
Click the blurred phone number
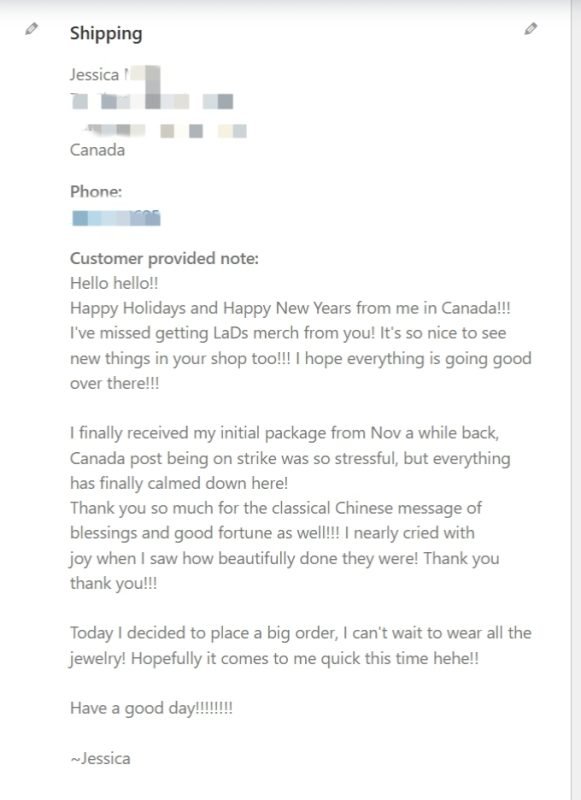tap(116, 218)
